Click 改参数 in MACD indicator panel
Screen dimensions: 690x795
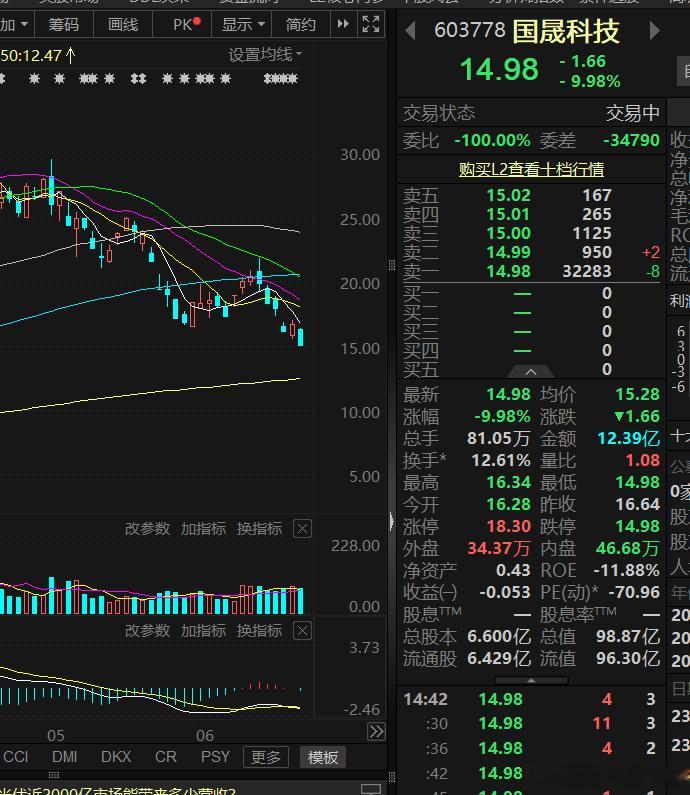(148, 630)
